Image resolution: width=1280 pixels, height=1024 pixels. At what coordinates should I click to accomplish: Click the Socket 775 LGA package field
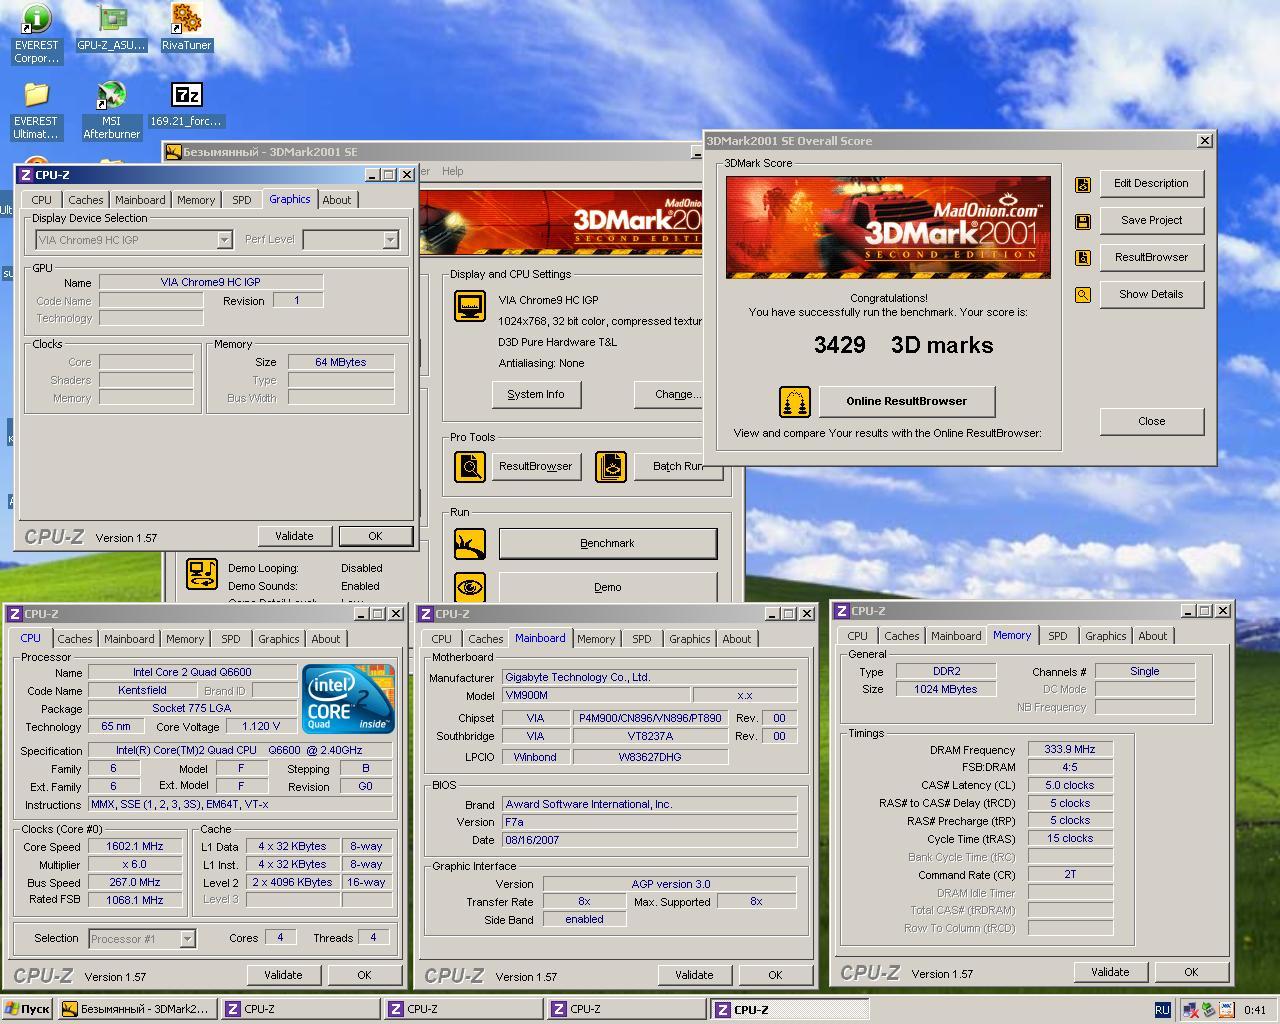coord(192,709)
